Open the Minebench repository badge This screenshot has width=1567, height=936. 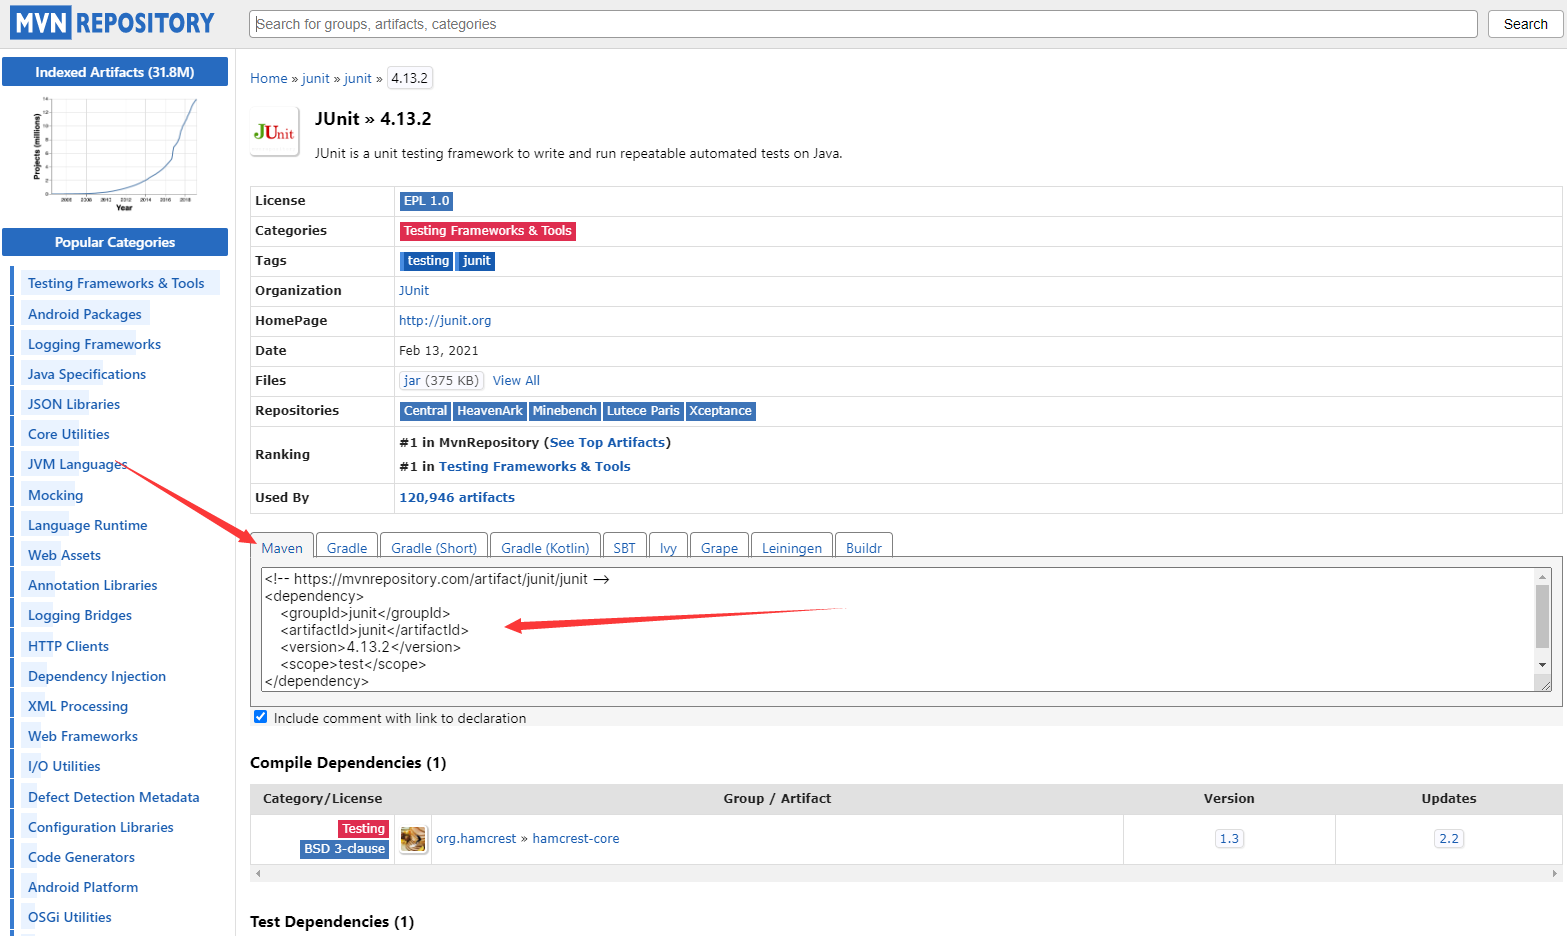[565, 411]
